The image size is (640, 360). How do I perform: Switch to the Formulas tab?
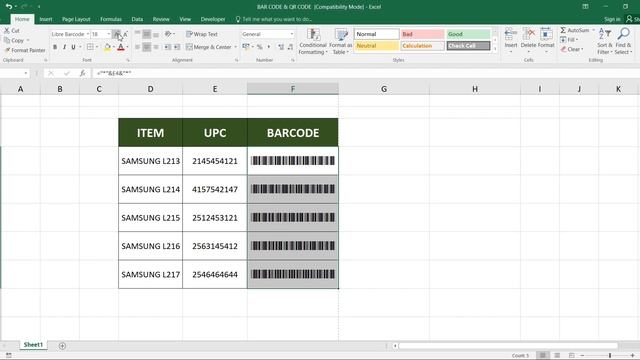[111, 19]
